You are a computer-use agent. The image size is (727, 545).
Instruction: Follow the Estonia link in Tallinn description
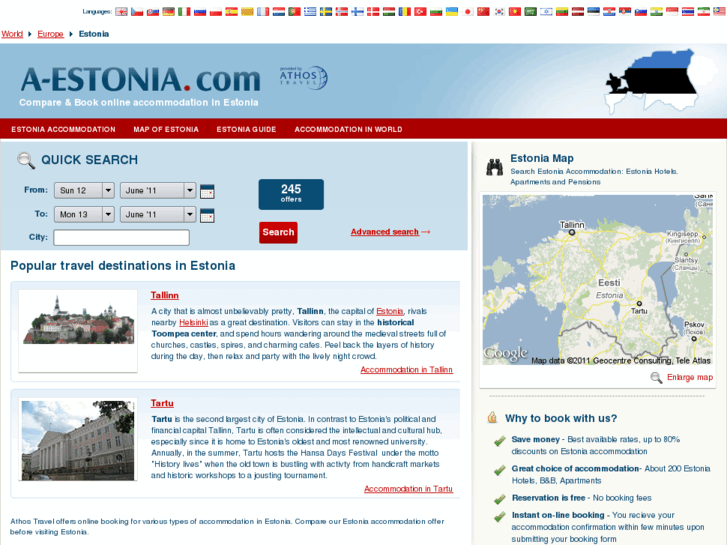click(389, 311)
